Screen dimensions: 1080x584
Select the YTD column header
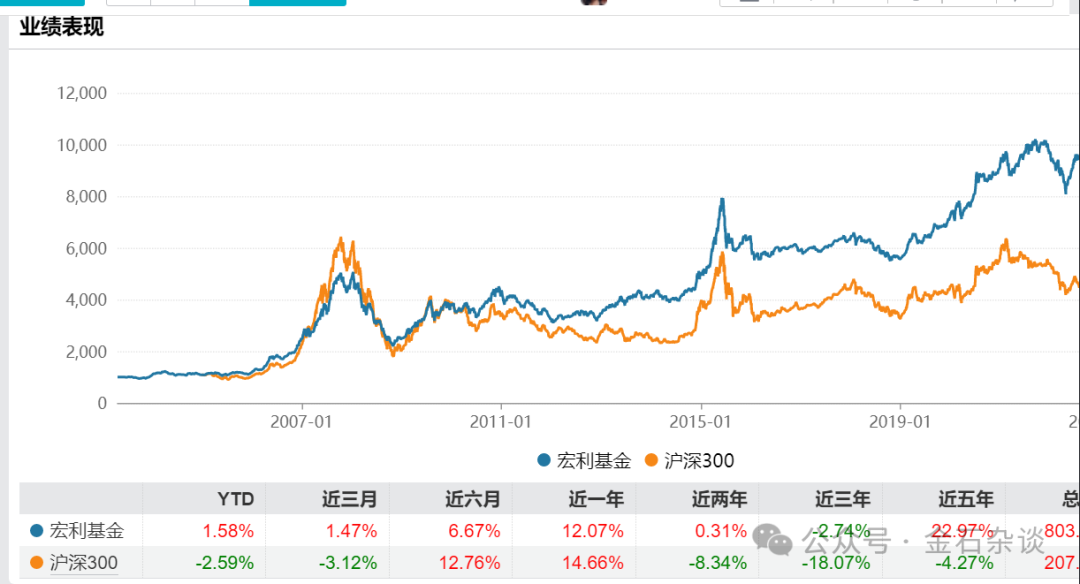pyautogui.click(x=236, y=498)
